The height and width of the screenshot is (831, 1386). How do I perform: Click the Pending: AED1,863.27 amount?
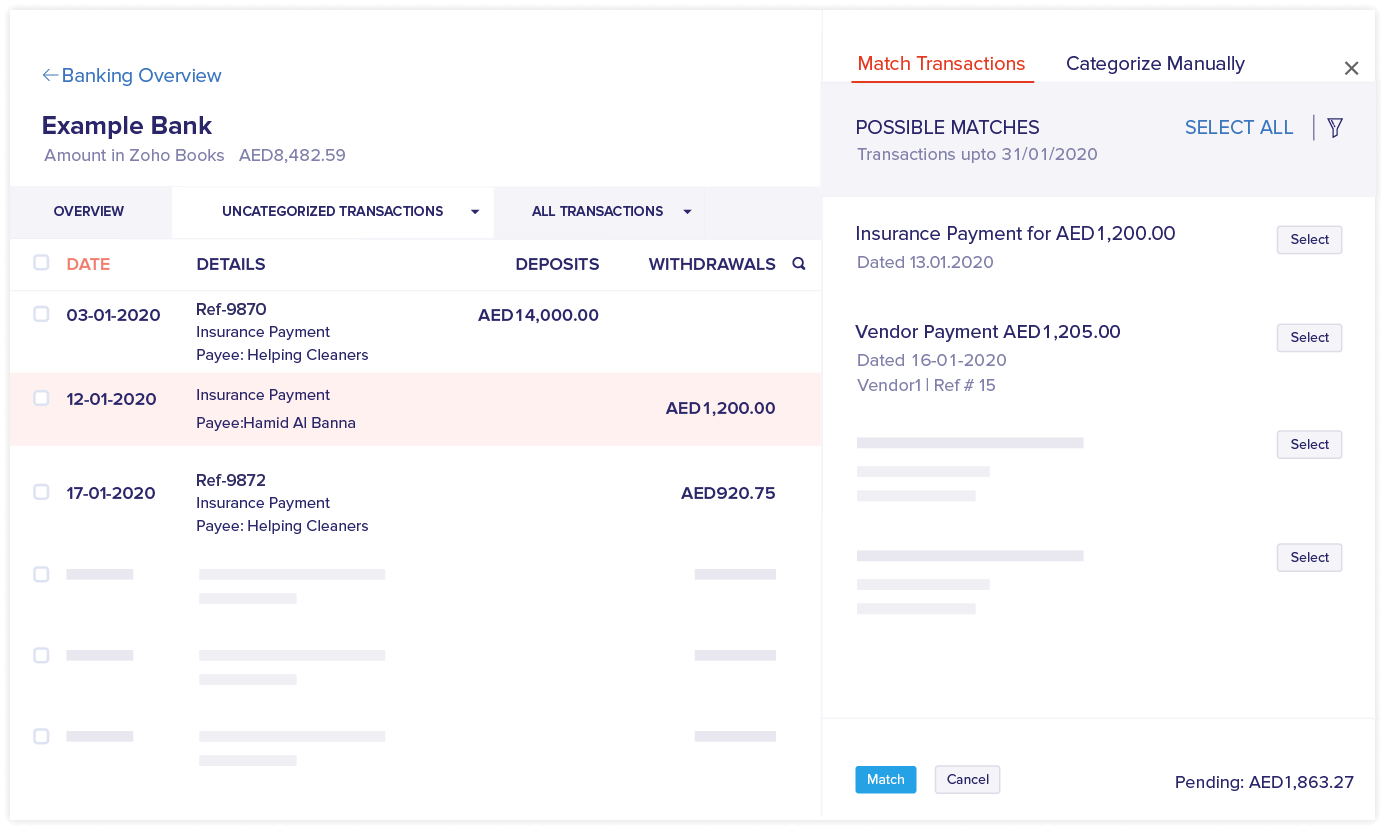(x=1264, y=782)
